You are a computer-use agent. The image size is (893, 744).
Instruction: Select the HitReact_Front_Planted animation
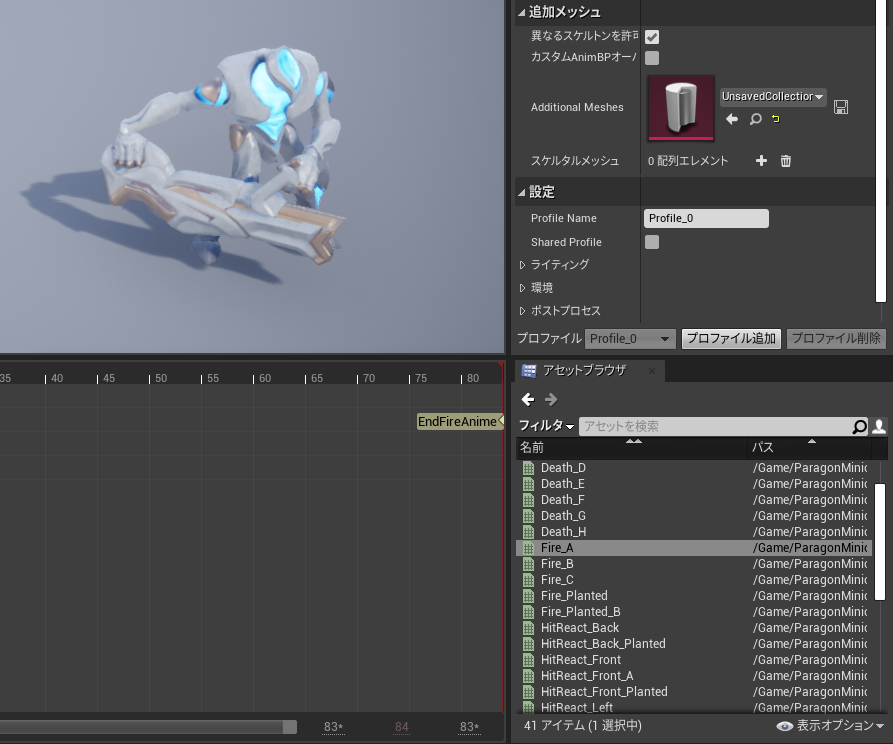(694, 692)
